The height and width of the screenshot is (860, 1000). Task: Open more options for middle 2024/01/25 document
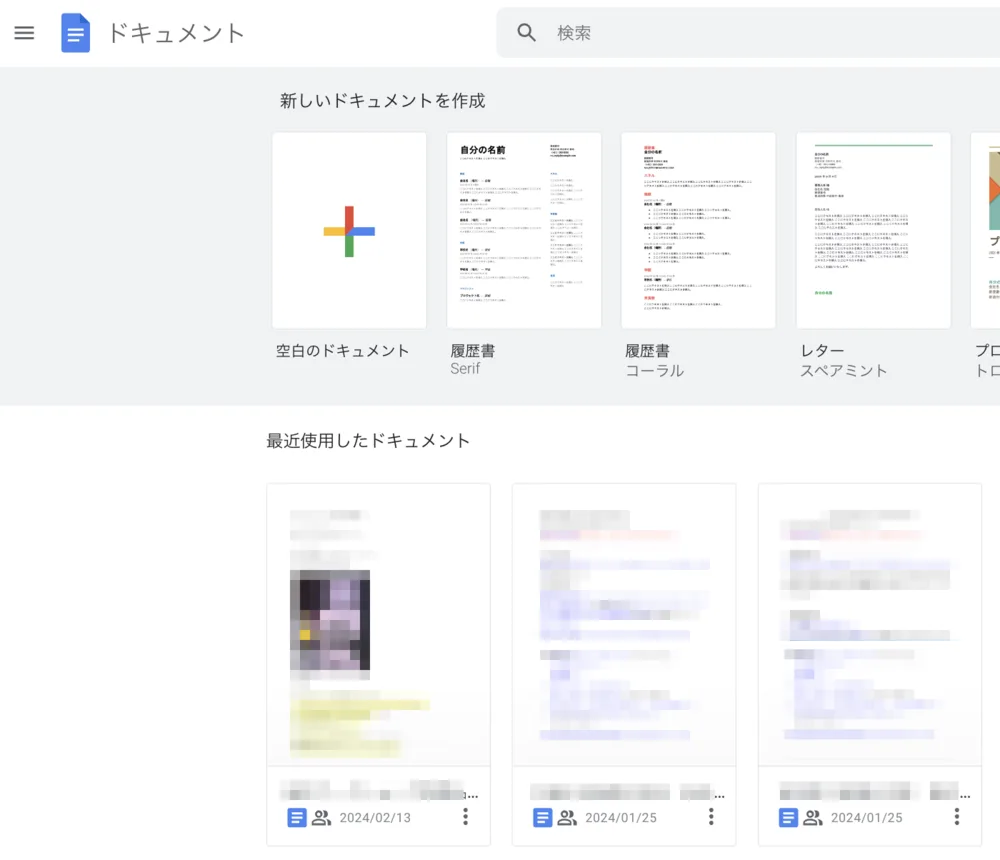(x=711, y=817)
